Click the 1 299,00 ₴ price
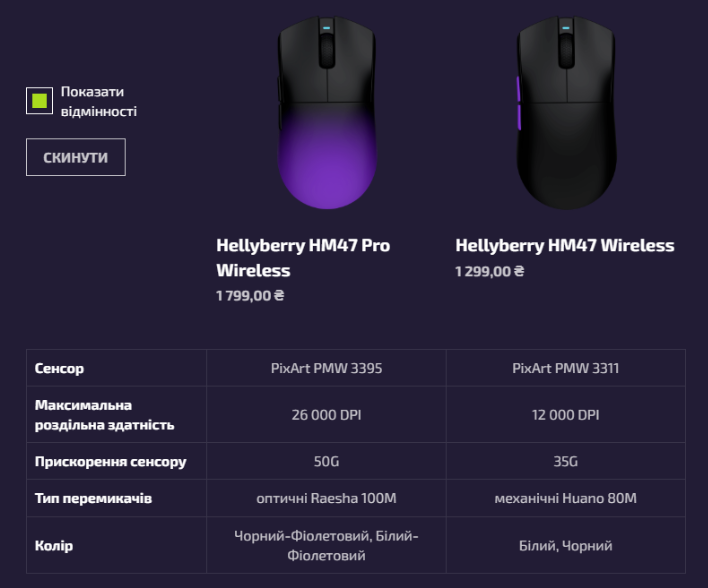The height and width of the screenshot is (588, 708). (489, 271)
